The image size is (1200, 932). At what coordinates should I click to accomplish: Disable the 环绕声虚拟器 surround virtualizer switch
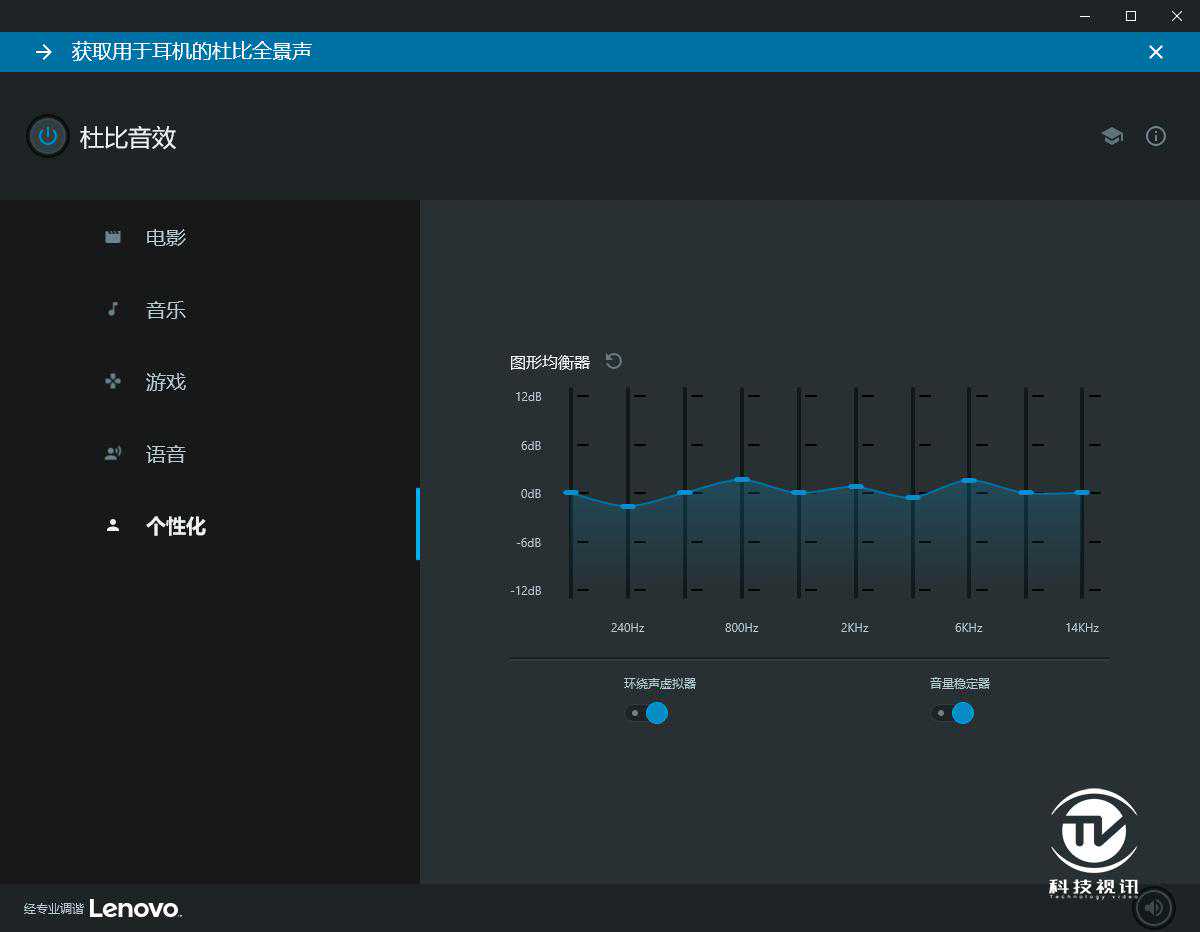click(x=647, y=713)
